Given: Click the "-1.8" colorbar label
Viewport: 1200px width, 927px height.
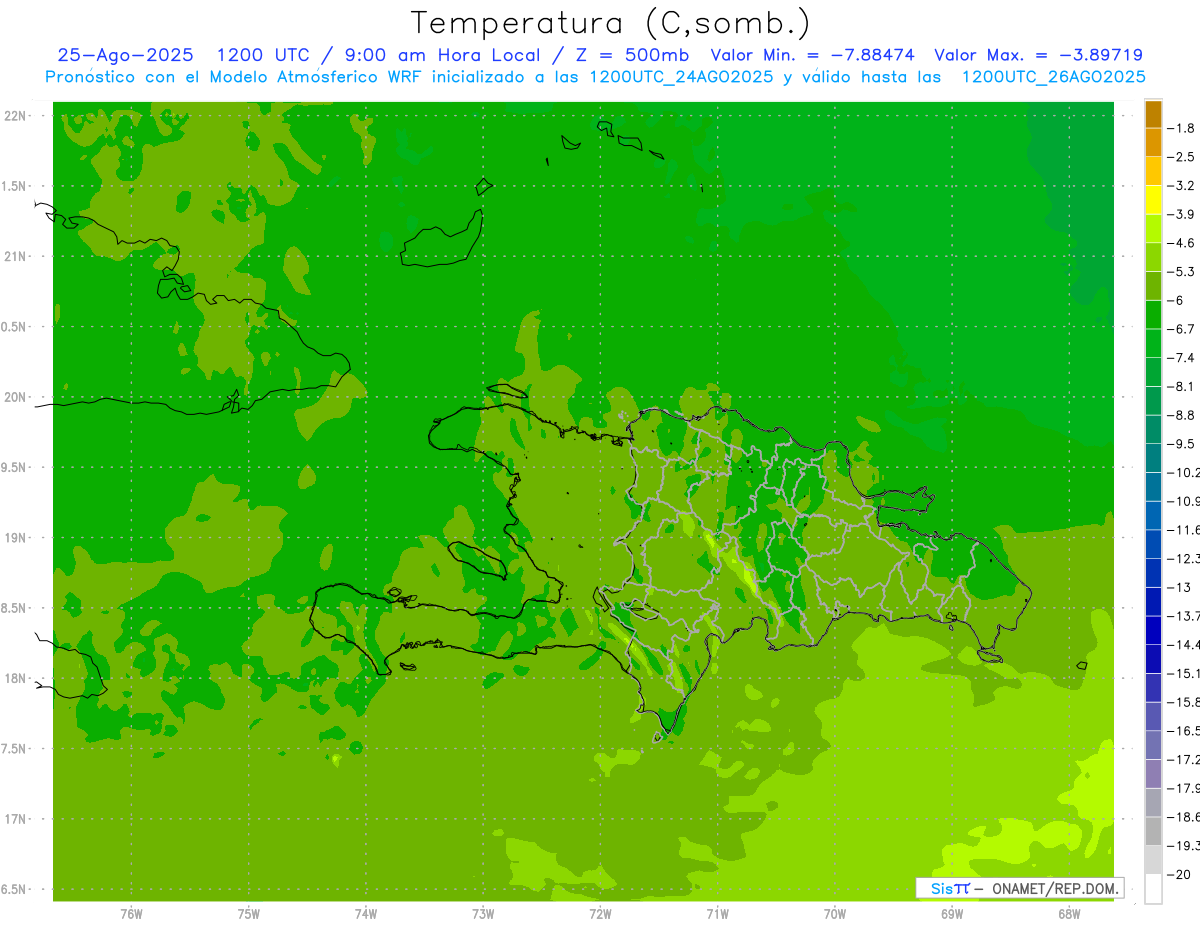Looking at the screenshot, I should pyautogui.click(x=1182, y=128).
